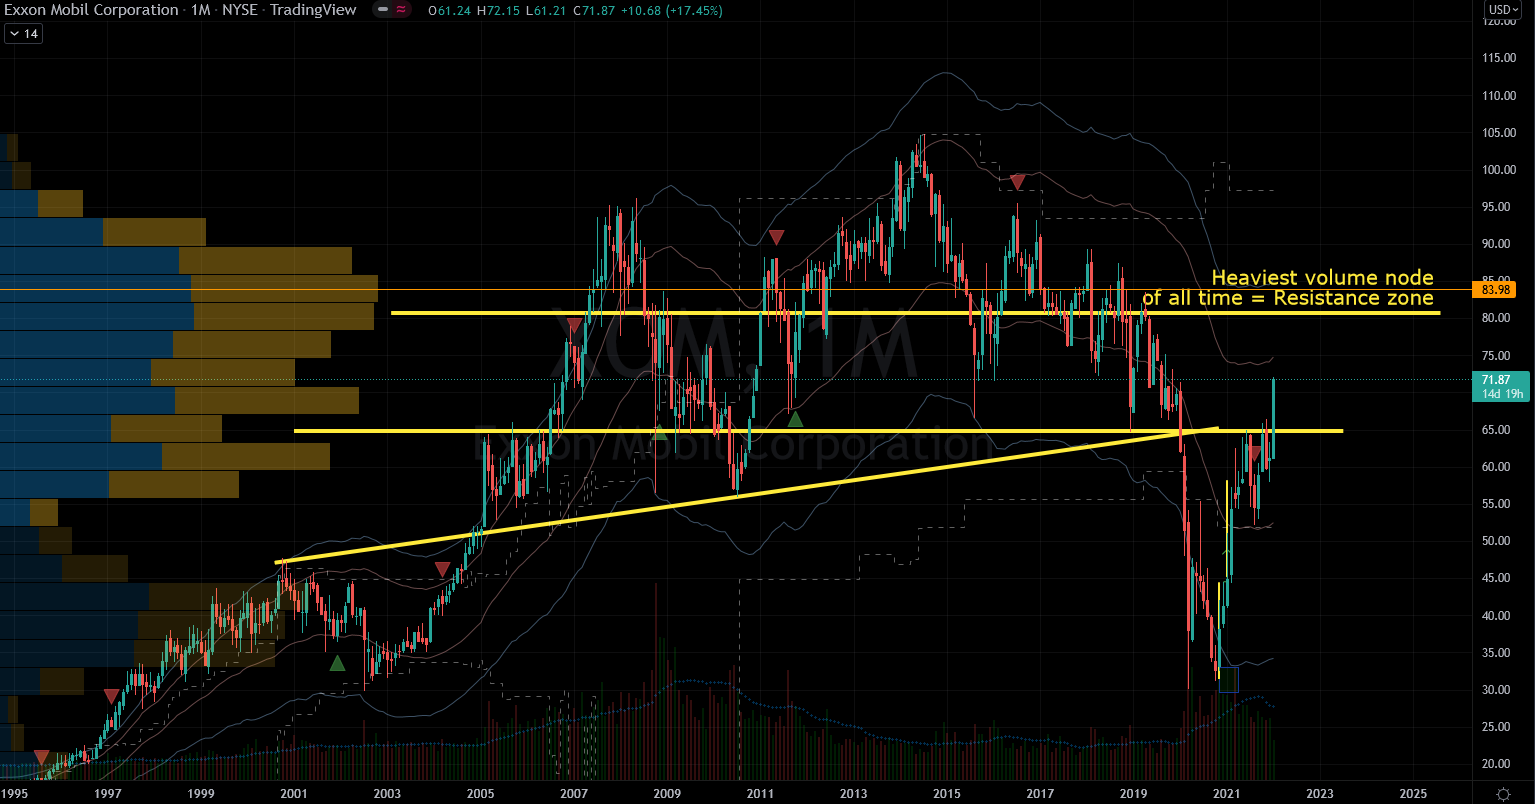The height and width of the screenshot is (804, 1535).
Task: Click the pink wavy-lines status icon beside title
Action: coord(401,10)
